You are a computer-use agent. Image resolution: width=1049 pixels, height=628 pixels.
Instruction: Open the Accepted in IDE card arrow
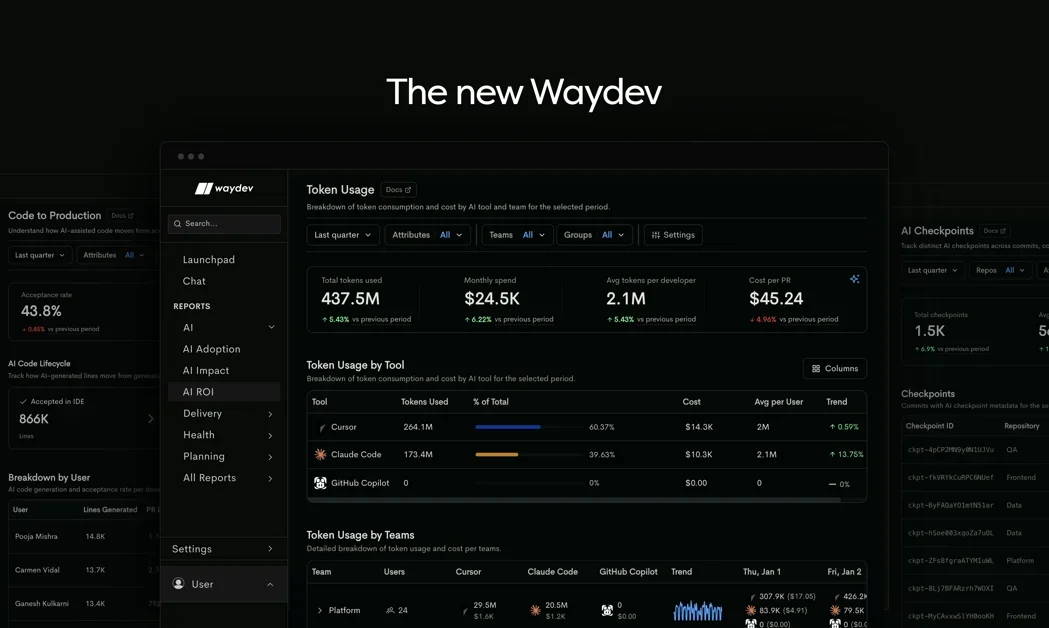point(151,419)
